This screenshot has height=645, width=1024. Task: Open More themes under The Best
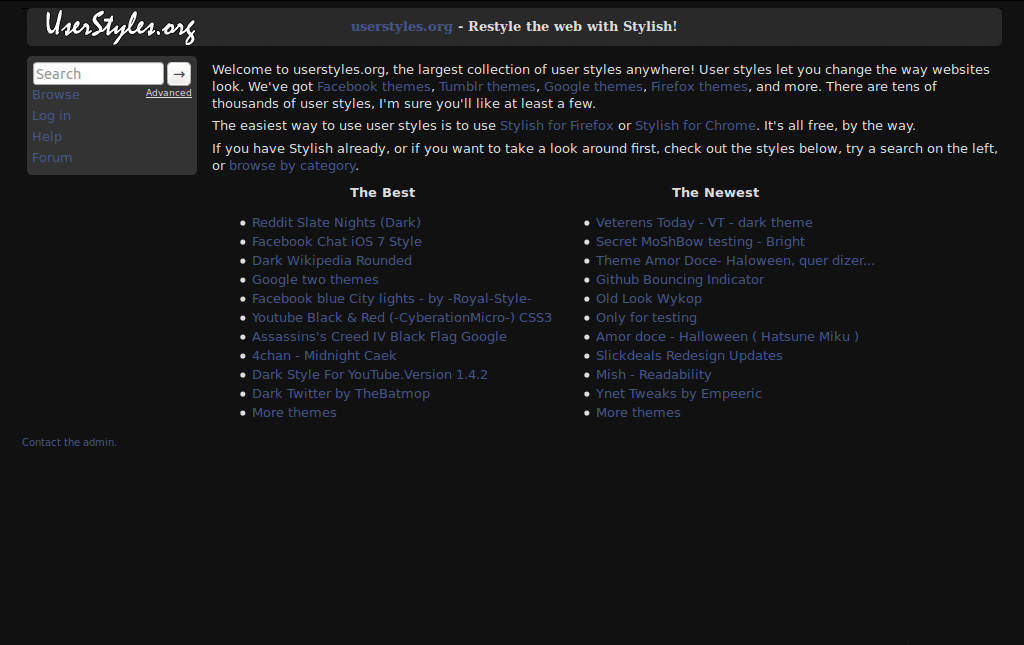(294, 413)
